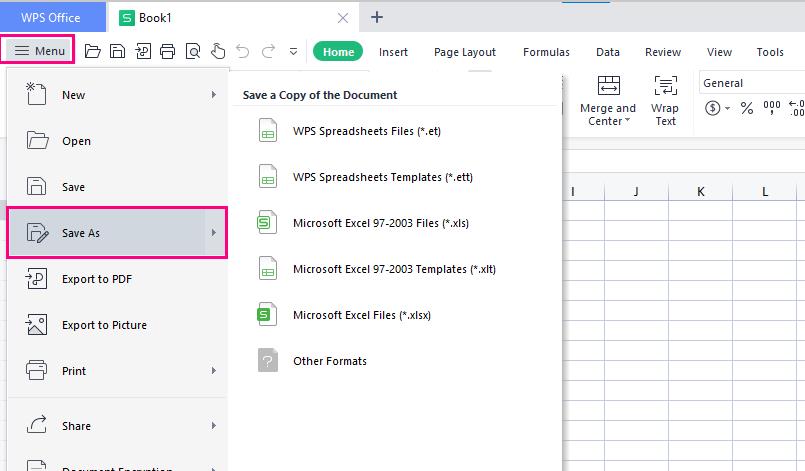The image size is (805, 471).
Task: Close the Book1 tab
Action: click(343, 18)
